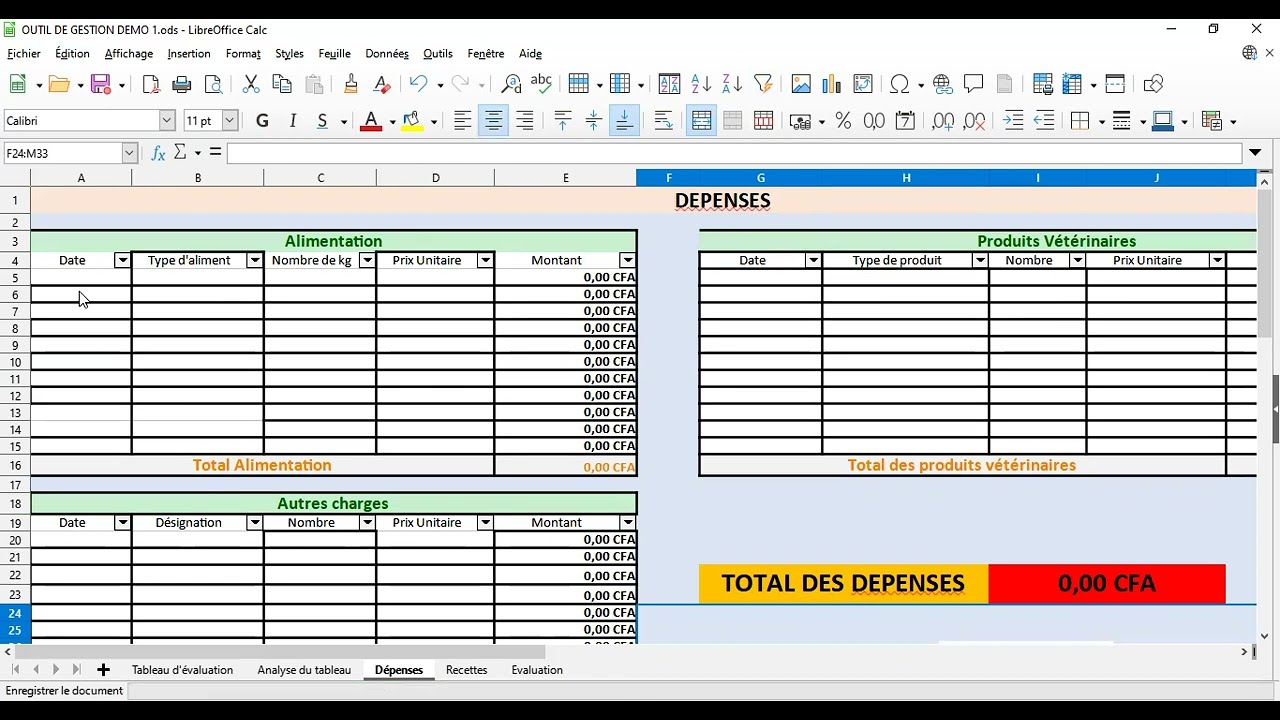Open print preview
This screenshot has height=720, width=1280.
213,84
